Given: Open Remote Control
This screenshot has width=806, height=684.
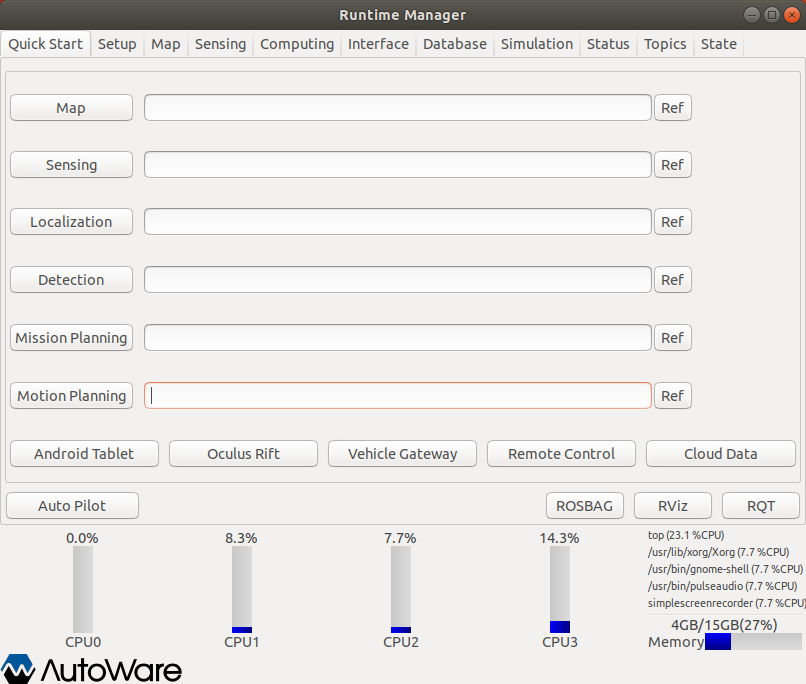Looking at the screenshot, I should [561, 454].
